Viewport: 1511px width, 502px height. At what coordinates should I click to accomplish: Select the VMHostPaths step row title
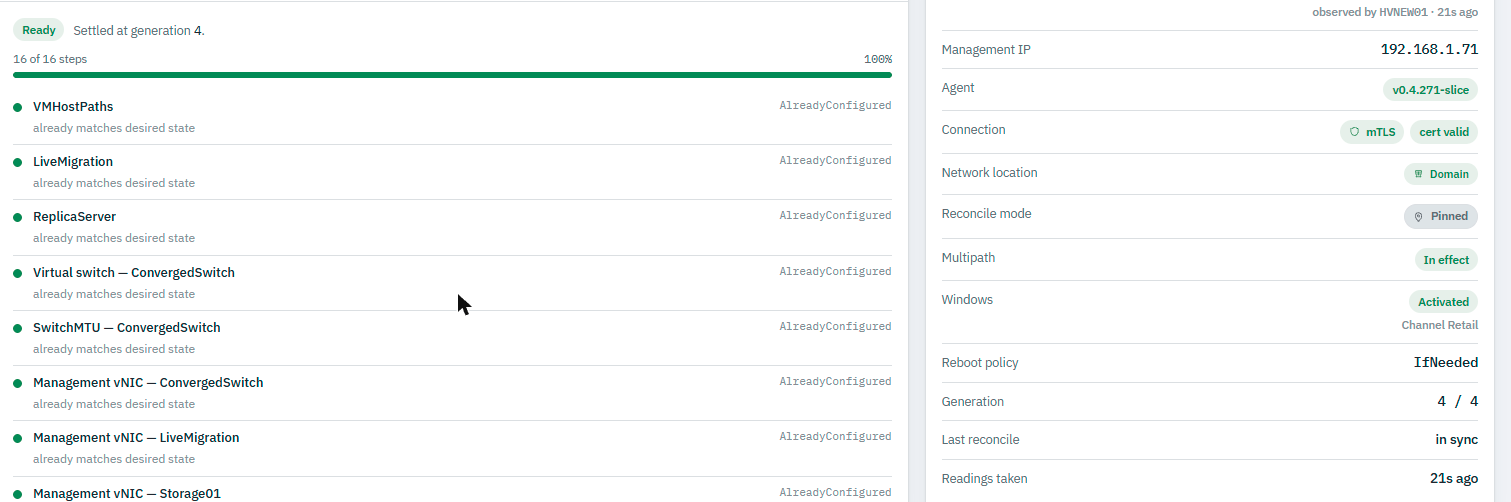(73, 107)
